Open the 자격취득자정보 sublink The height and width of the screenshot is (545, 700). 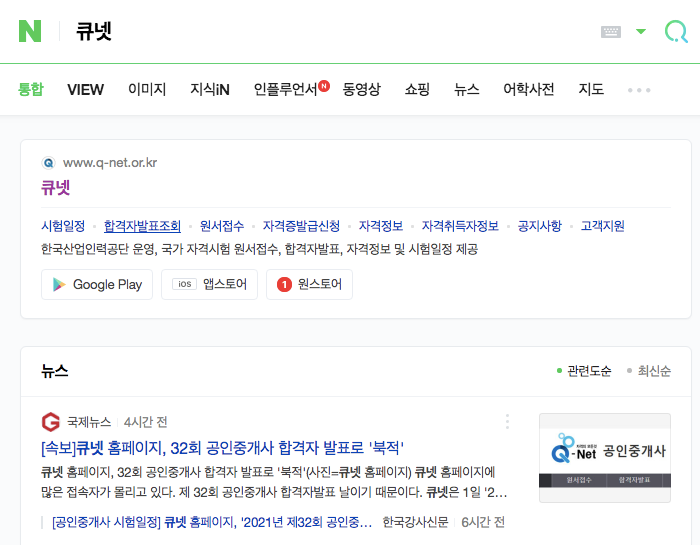point(460,226)
